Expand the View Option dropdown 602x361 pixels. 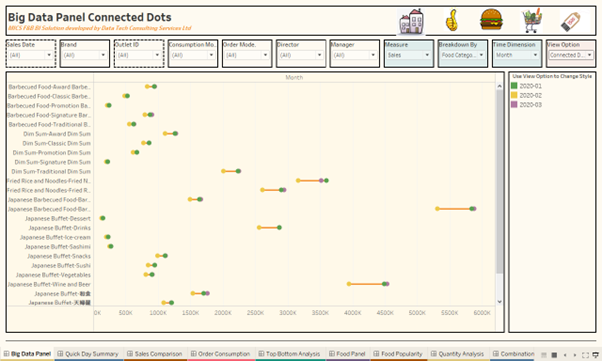[x=571, y=55]
